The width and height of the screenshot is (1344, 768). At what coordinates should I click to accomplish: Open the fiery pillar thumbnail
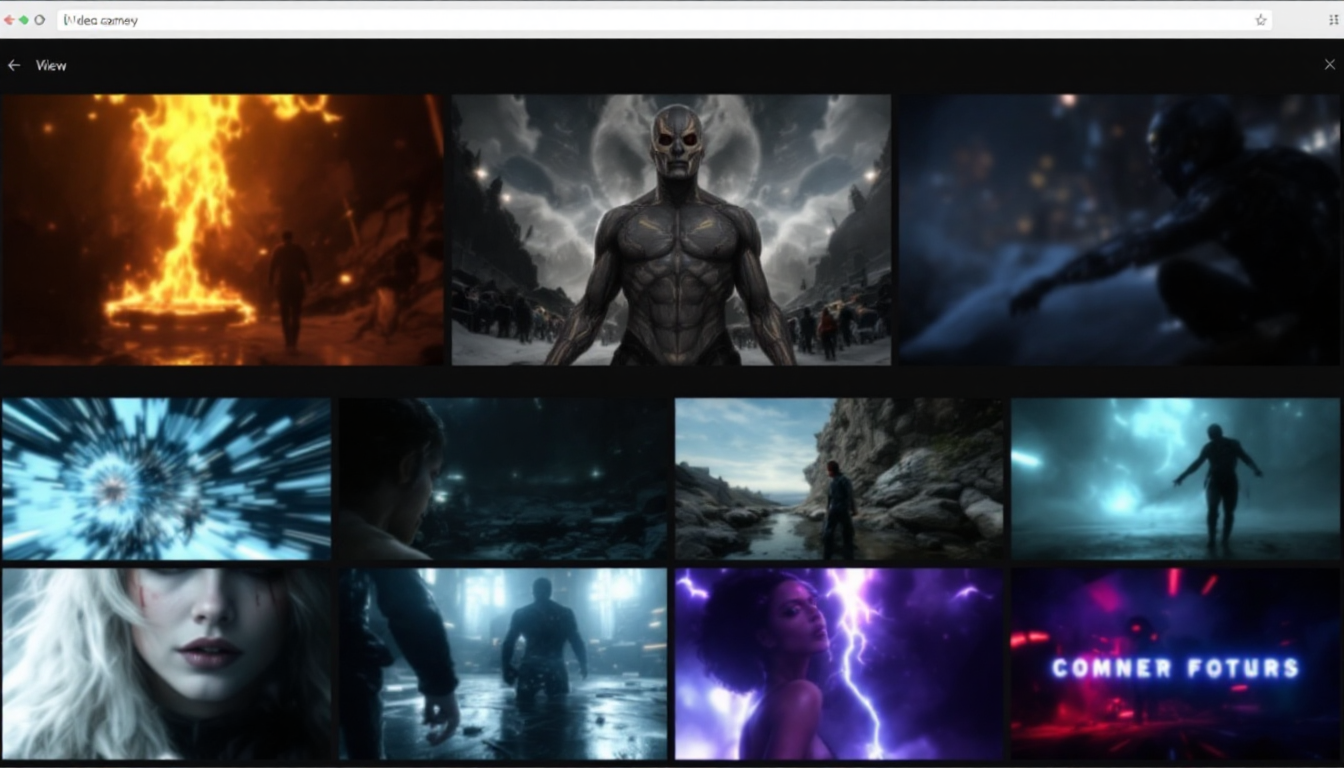(222, 228)
